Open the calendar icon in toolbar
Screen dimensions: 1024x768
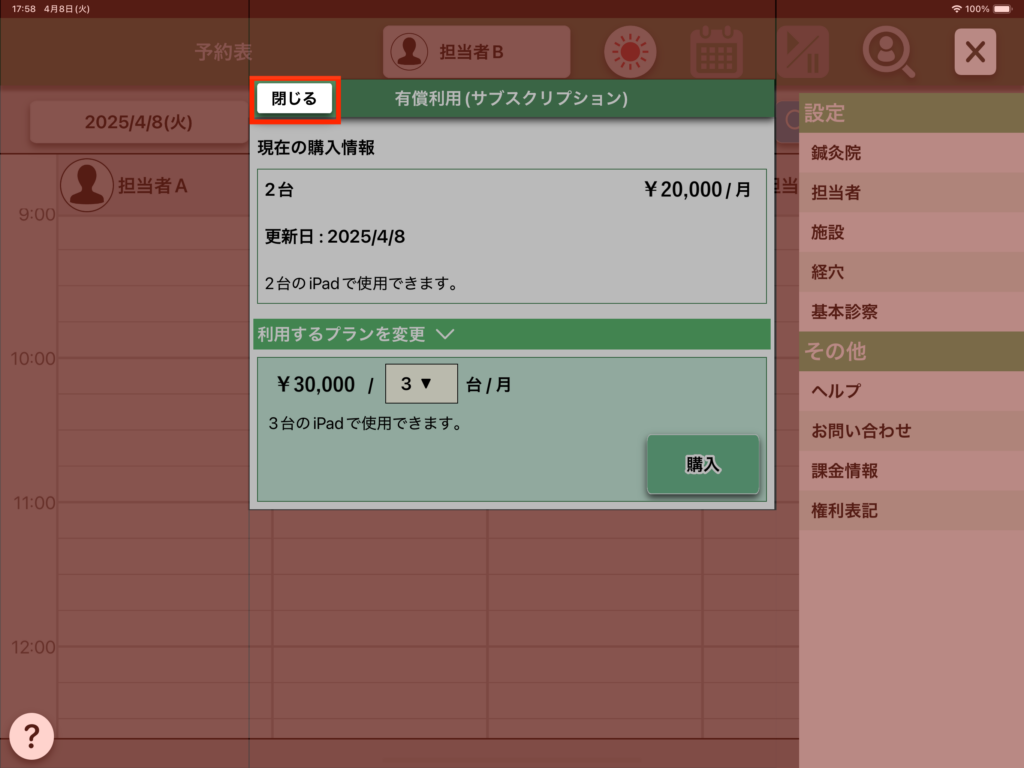(x=716, y=52)
